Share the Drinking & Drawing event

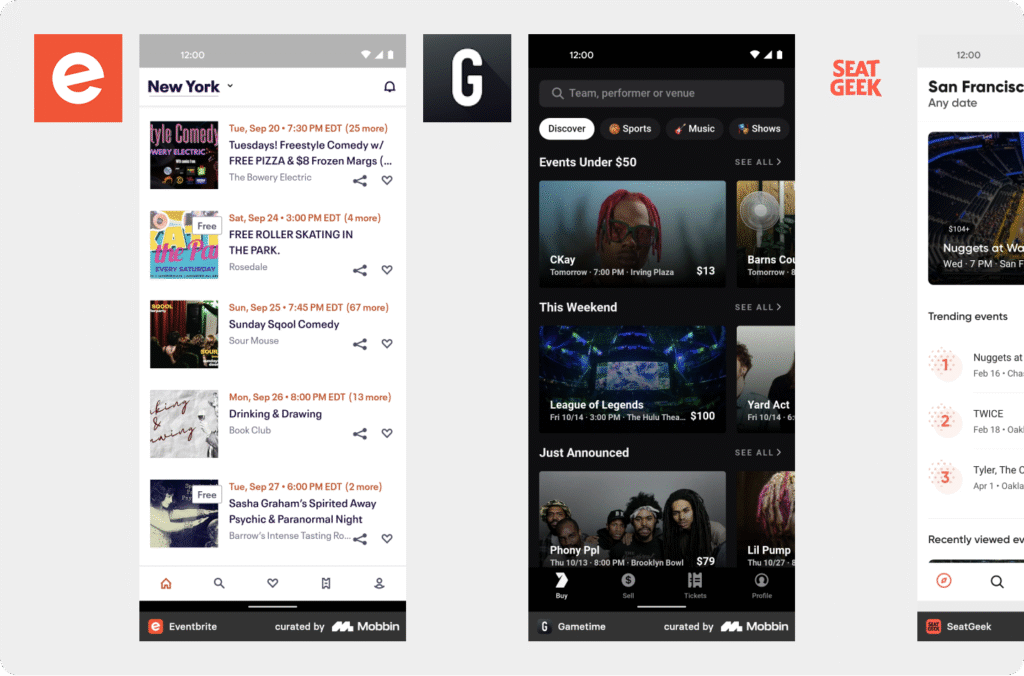[x=360, y=433]
